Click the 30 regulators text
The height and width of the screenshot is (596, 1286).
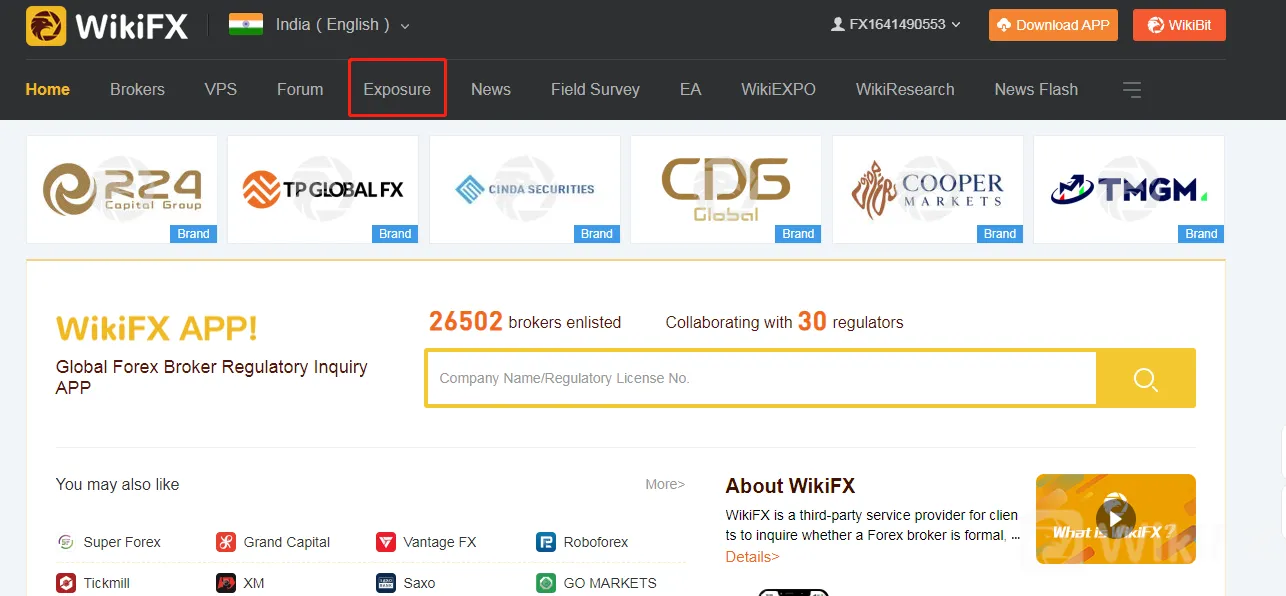[850, 321]
